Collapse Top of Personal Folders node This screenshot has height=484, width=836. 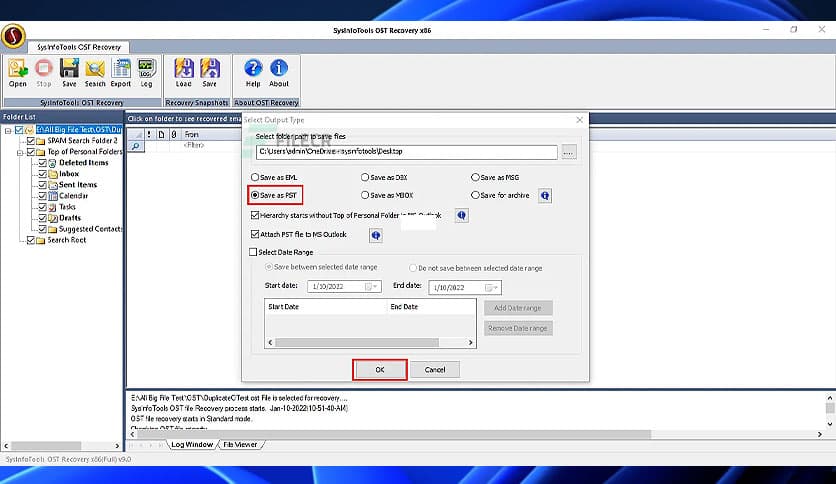[x=20, y=152]
